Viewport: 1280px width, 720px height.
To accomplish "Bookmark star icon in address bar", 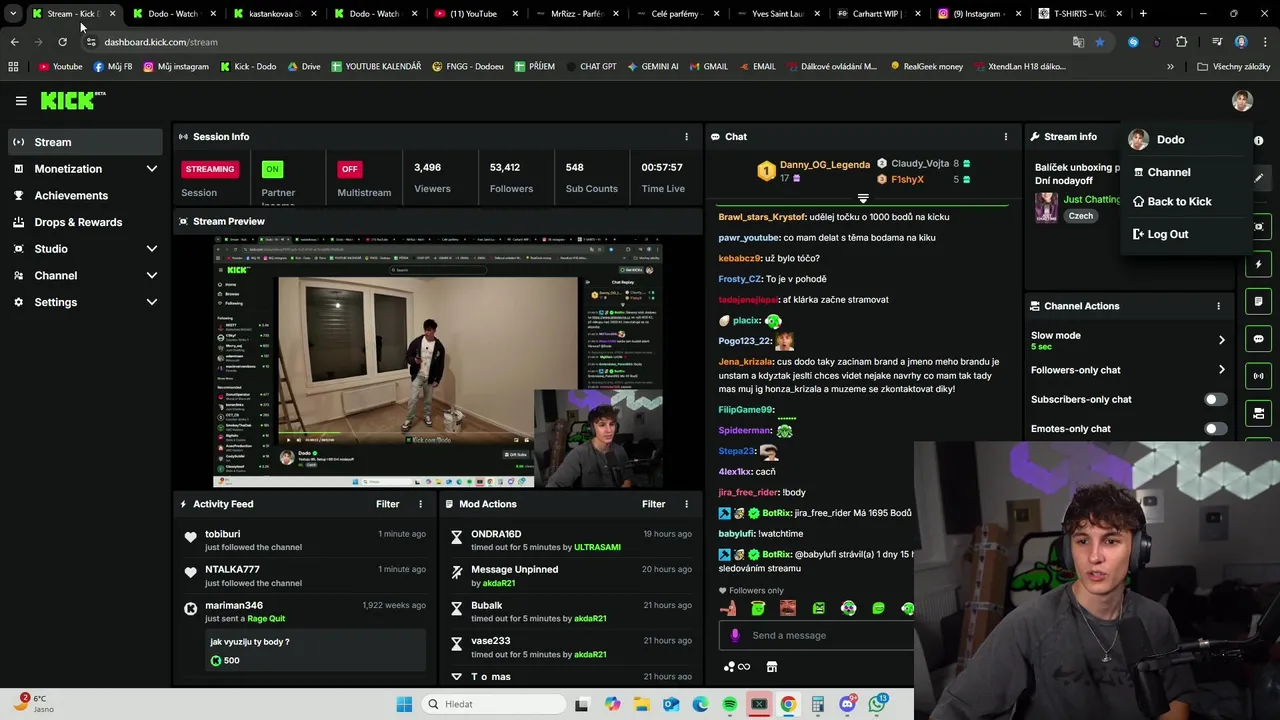I will pos(1100,42).
